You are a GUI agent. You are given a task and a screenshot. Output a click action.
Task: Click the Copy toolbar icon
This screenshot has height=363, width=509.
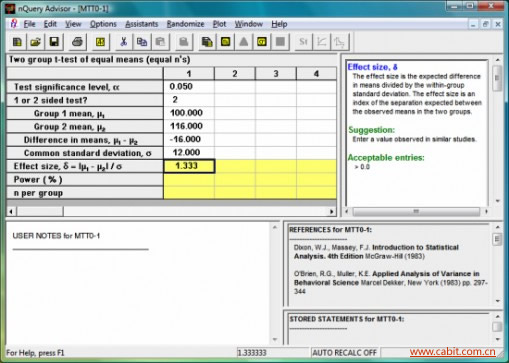tap(142, 42)
